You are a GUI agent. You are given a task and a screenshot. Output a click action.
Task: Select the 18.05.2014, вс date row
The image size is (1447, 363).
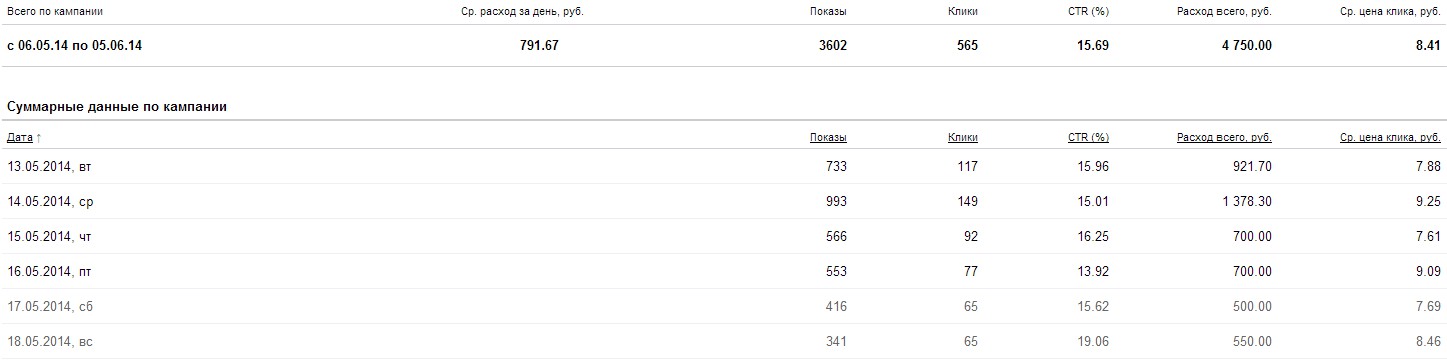pyautogui.click(x=723, y=341)
